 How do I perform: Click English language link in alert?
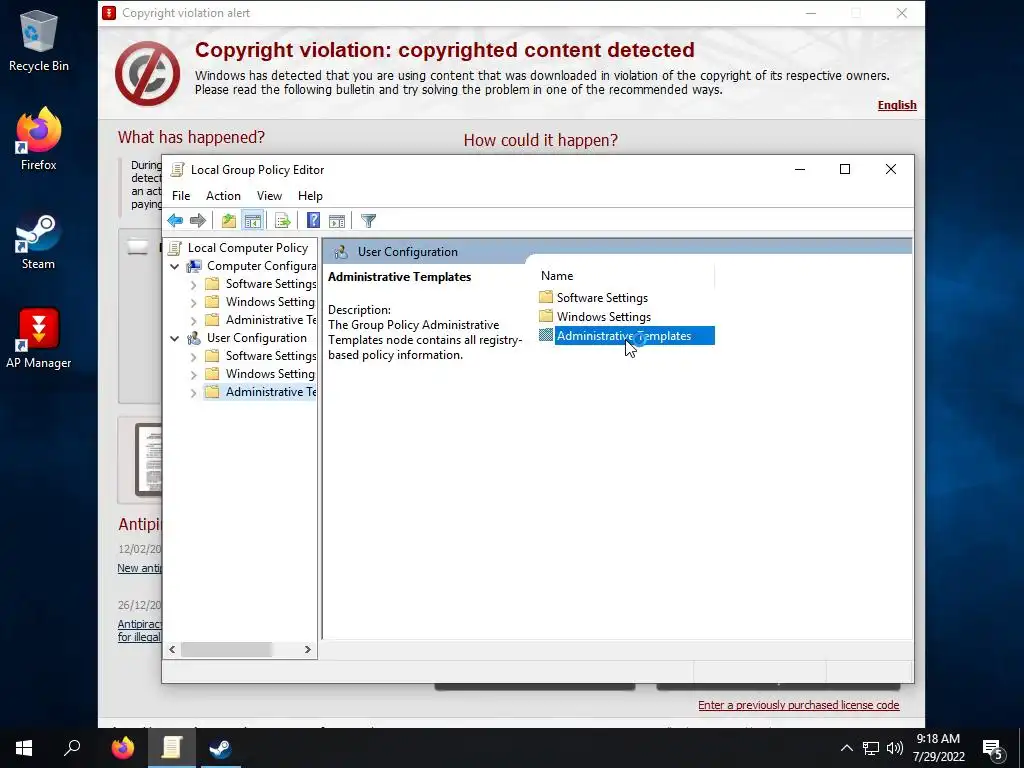pyautogui.click(x=897, y=105)
